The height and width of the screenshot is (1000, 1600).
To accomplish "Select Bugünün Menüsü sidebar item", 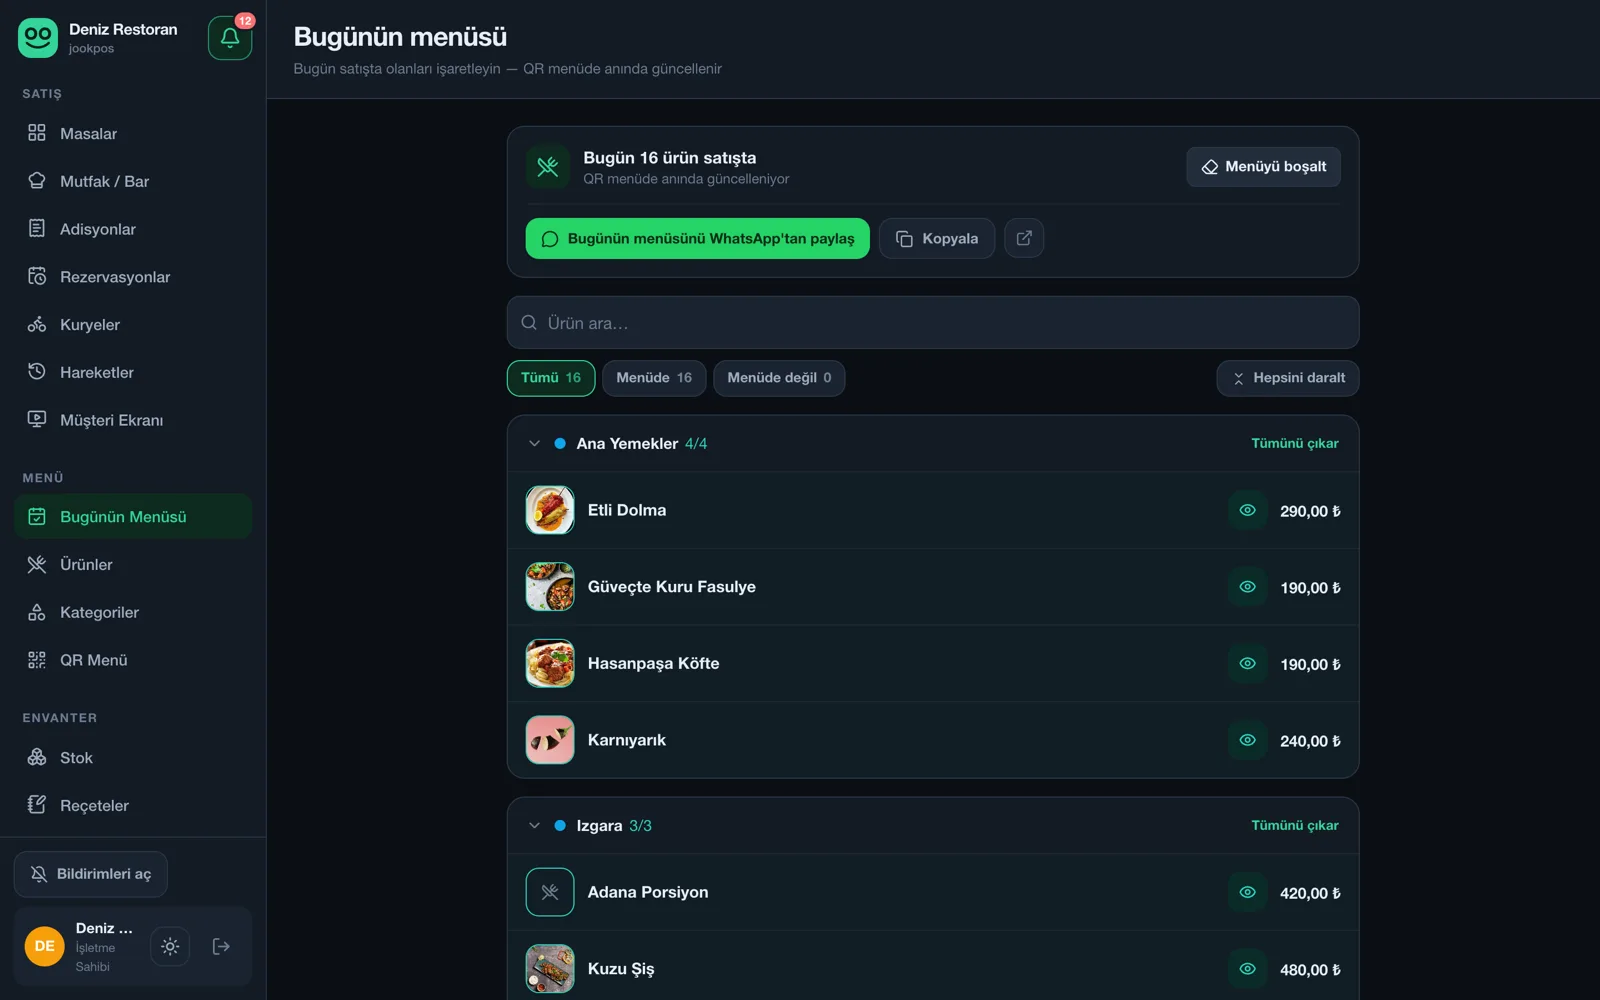I will pos(133,516).
